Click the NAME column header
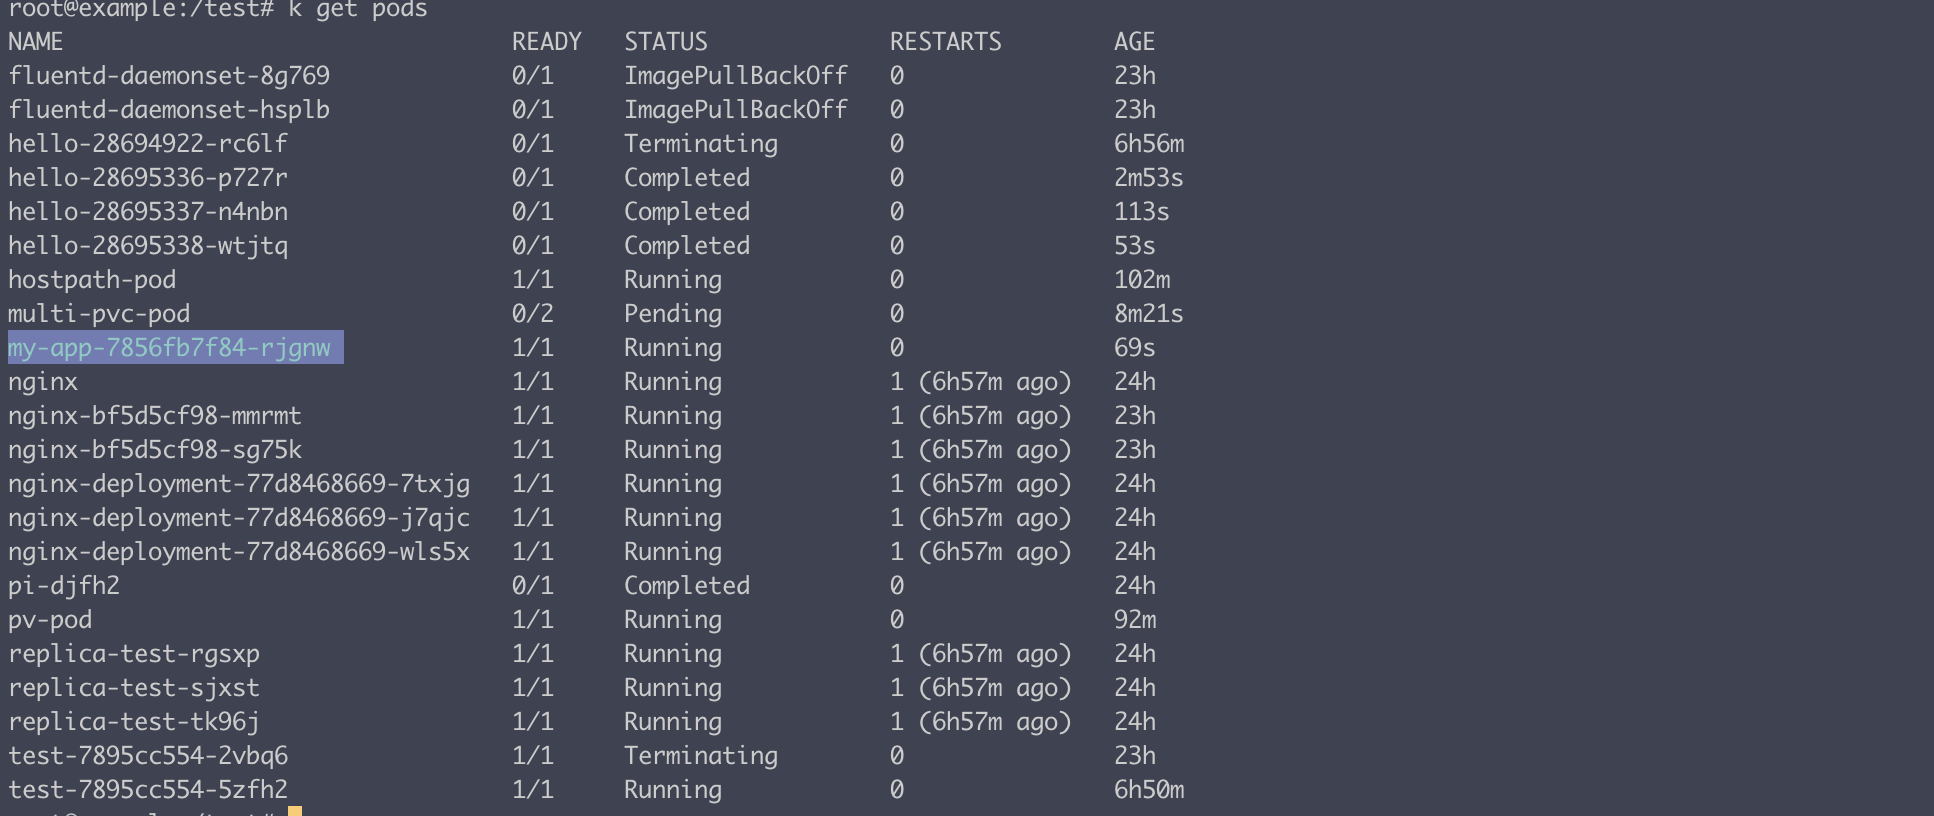1934x816 pixels. pyautogui.click(x=36, y=42)
